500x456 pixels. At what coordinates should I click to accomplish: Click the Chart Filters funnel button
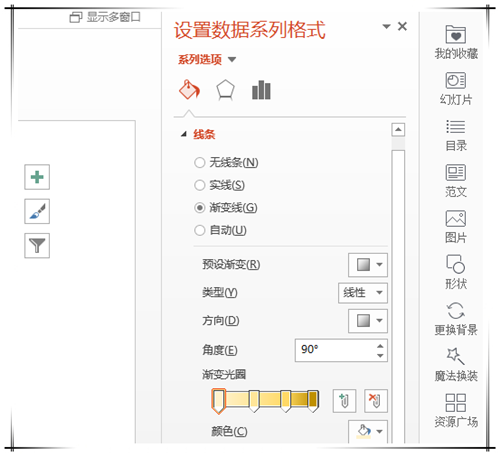point(37,246)
